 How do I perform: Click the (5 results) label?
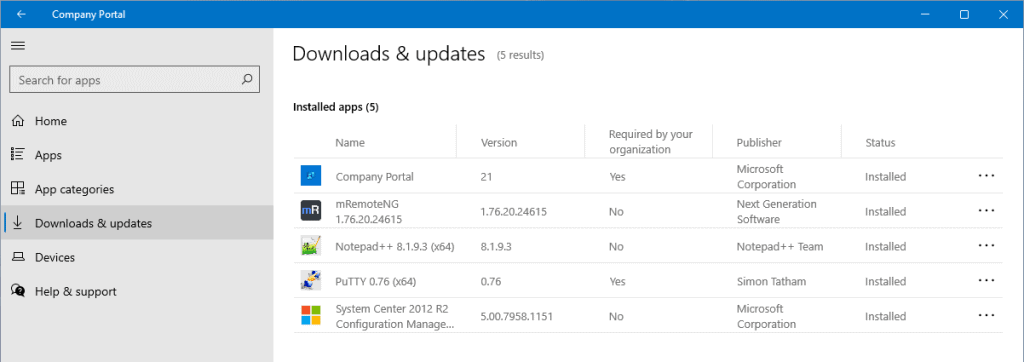520,56
